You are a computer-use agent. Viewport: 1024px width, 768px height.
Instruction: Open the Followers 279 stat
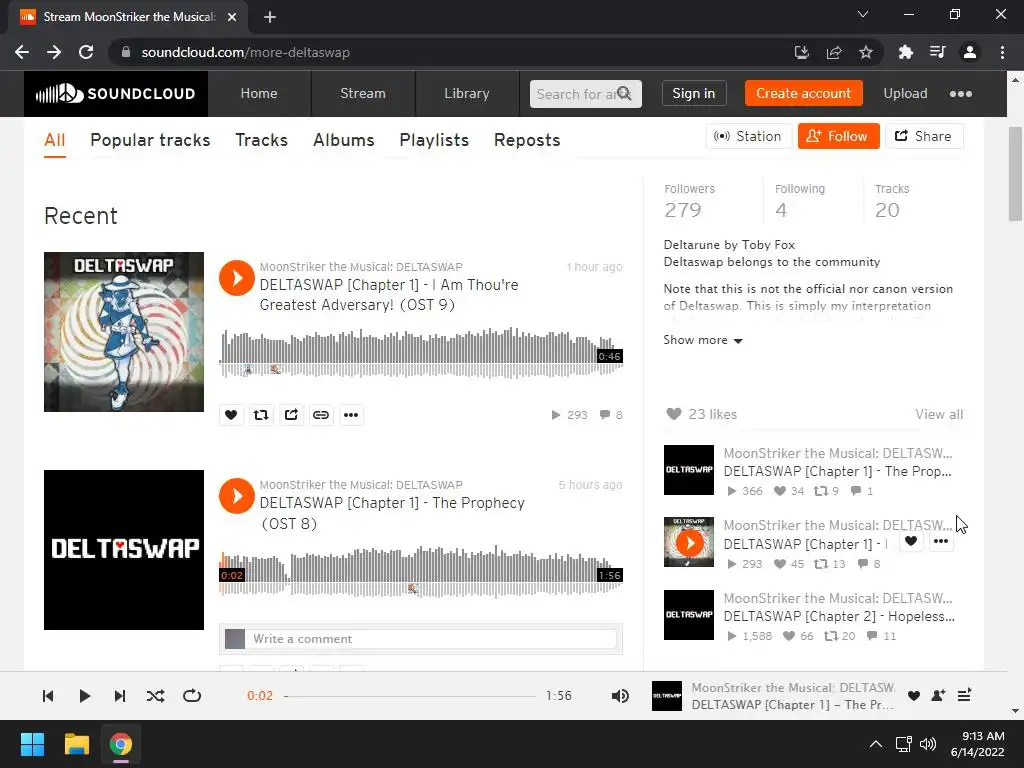coord(689,202)
